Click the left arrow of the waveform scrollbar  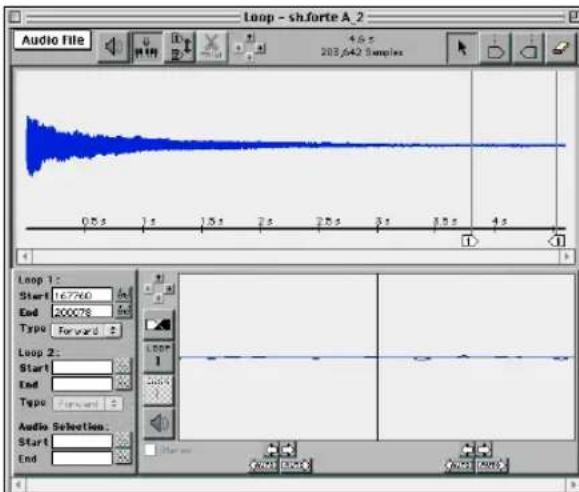[25, 256]
